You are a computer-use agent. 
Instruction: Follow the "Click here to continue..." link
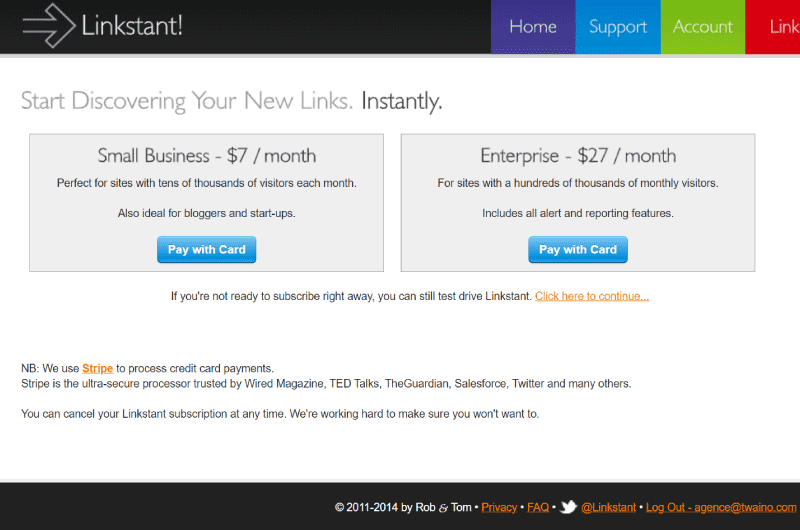(x=592, y=296)
